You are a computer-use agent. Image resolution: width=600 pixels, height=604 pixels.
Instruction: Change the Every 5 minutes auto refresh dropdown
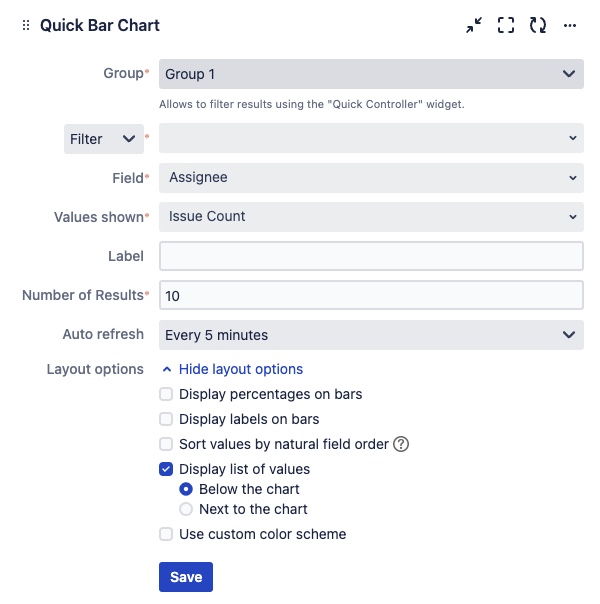(371, 335)
